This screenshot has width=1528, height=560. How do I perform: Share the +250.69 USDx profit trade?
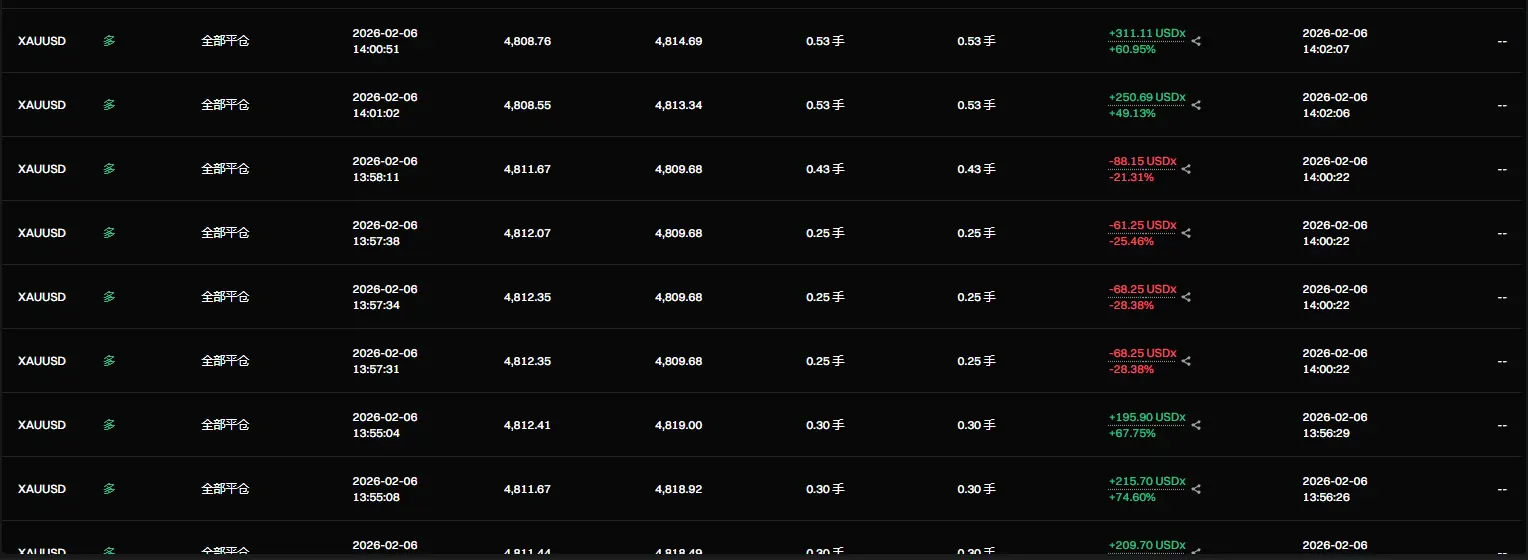click(x=1197, y=105)
